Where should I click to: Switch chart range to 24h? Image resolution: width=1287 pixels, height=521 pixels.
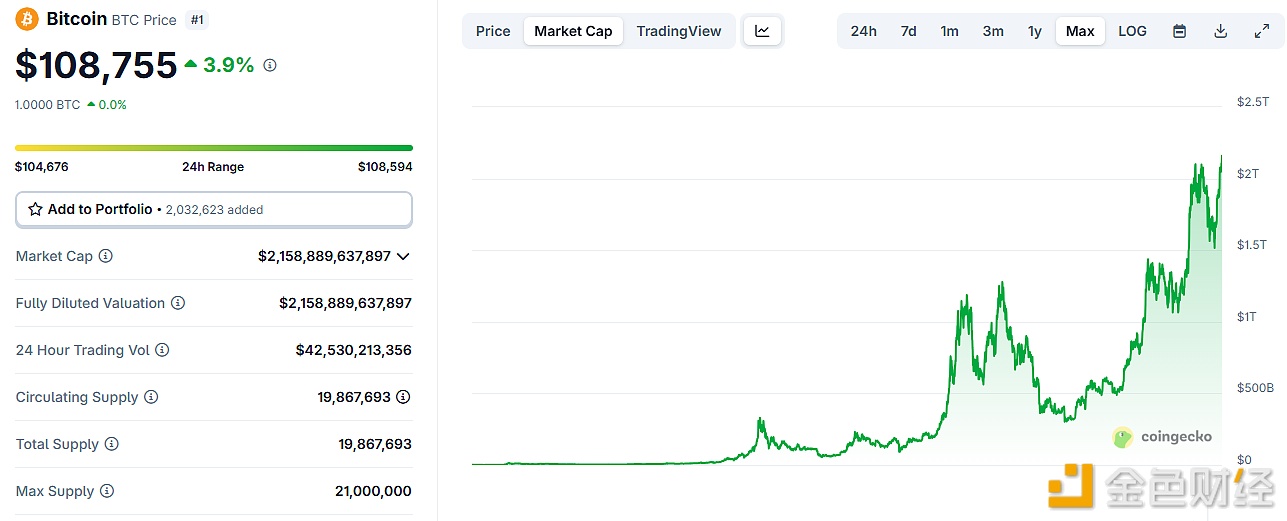pos(863,31)
